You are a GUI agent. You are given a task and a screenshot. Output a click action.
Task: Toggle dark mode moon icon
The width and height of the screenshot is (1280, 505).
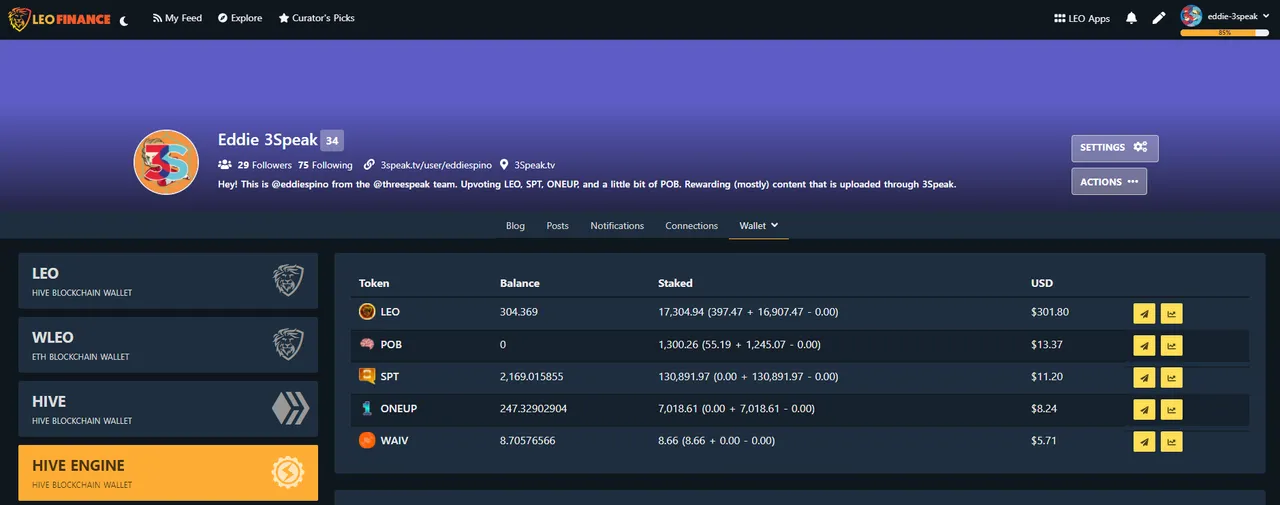[123, 19]
